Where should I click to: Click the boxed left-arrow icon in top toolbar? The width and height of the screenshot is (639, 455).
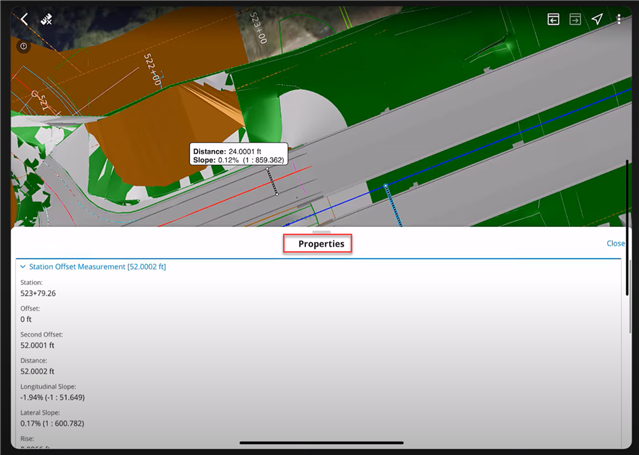pos(553,19)
